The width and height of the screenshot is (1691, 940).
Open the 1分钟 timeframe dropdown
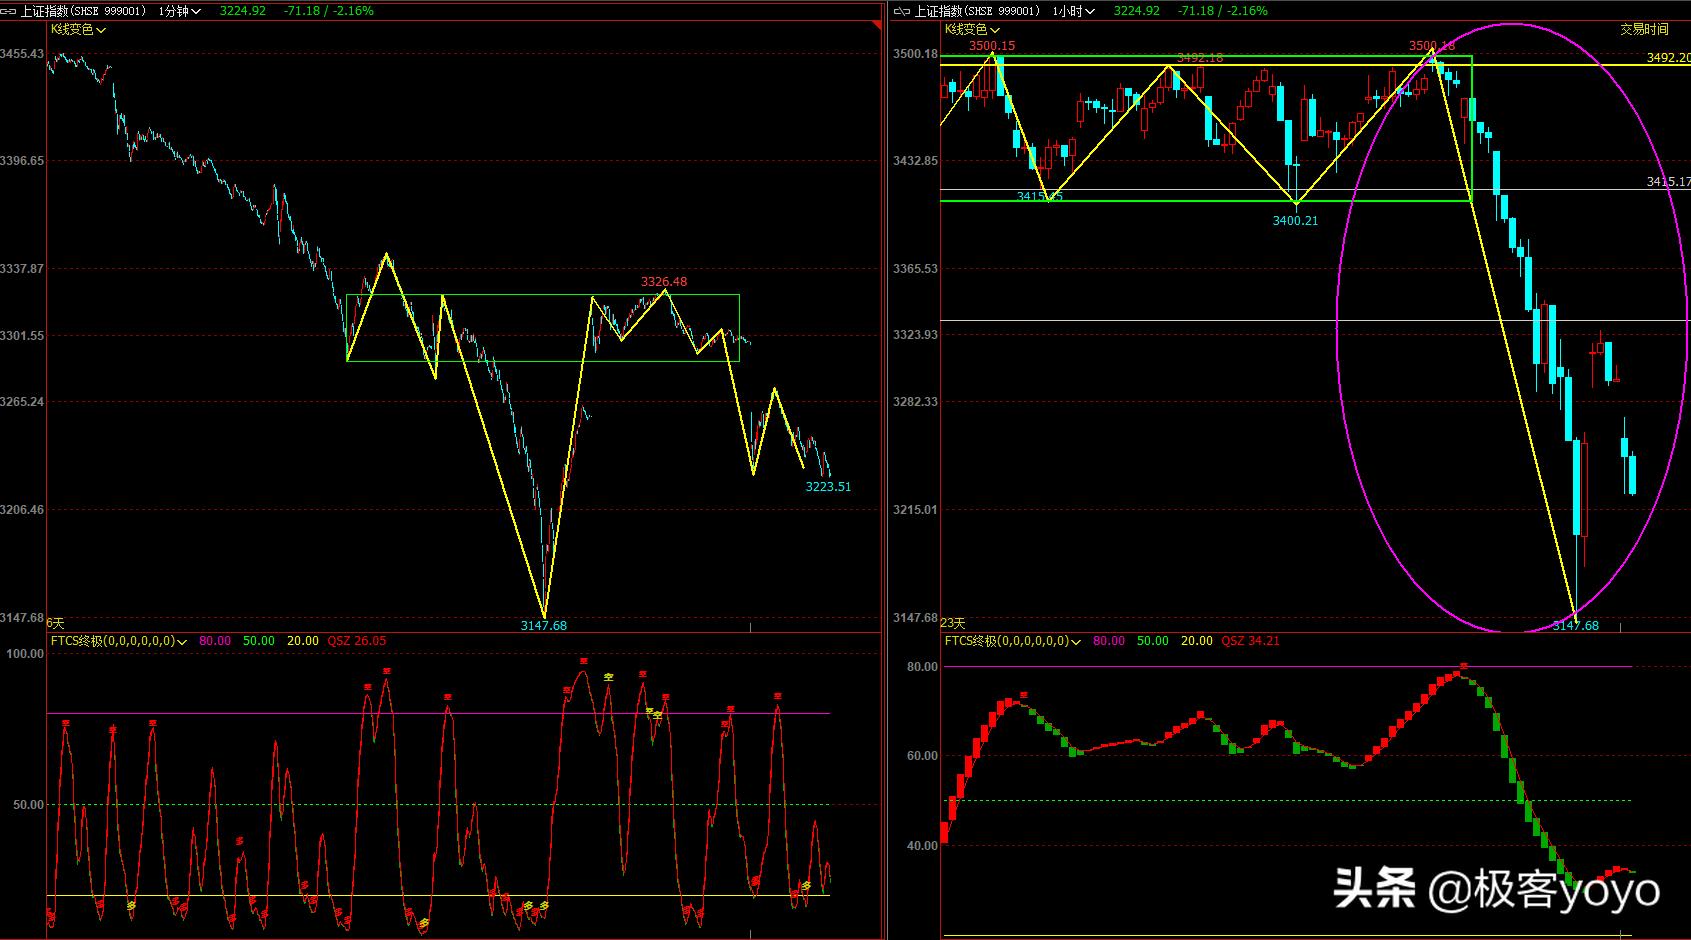click(180, 11)
